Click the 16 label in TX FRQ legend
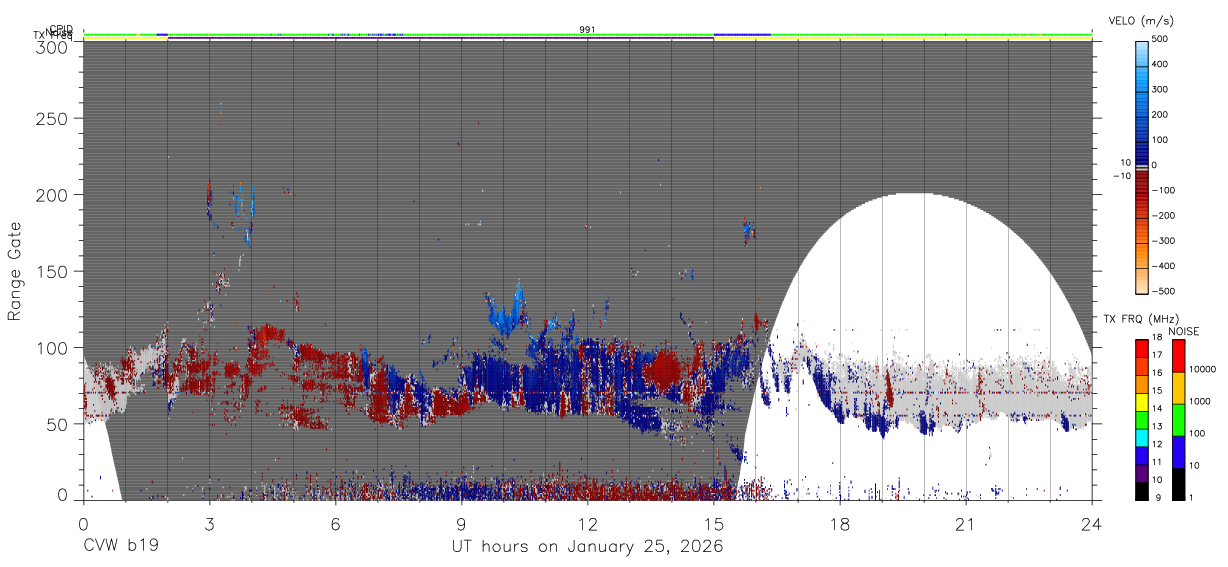Screen dimensions: 1228x567 pyautogui.click(x=1159, y=373)
